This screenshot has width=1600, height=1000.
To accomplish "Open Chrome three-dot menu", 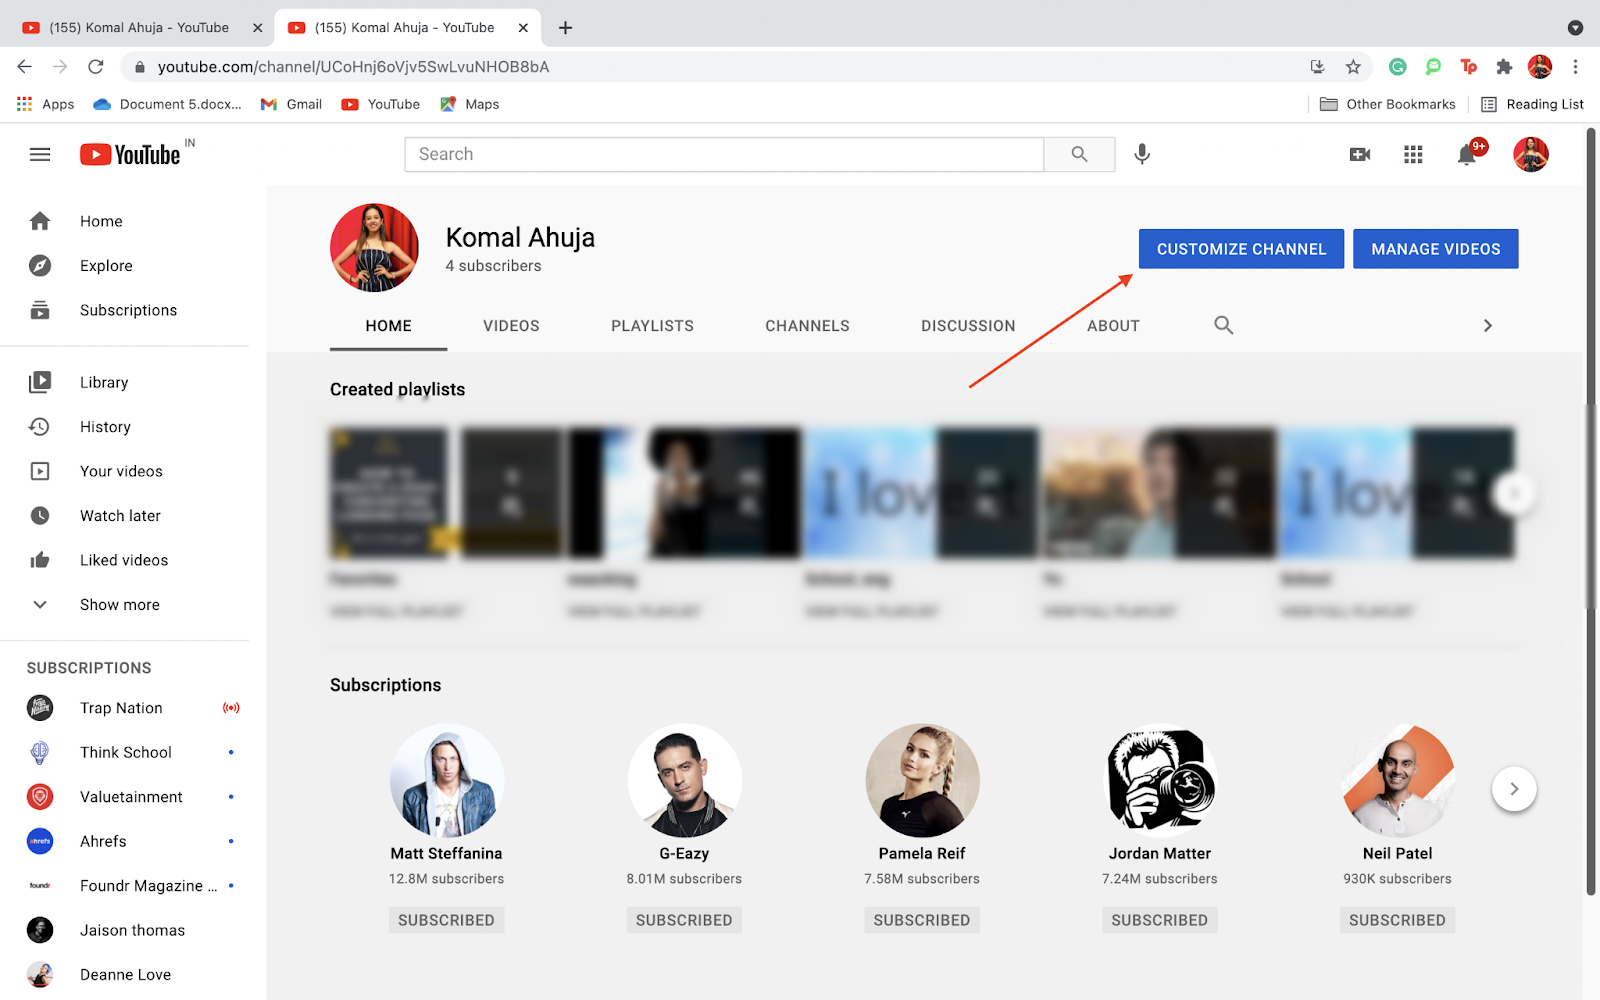I will pyautogui.click(x=1575, y=67).
